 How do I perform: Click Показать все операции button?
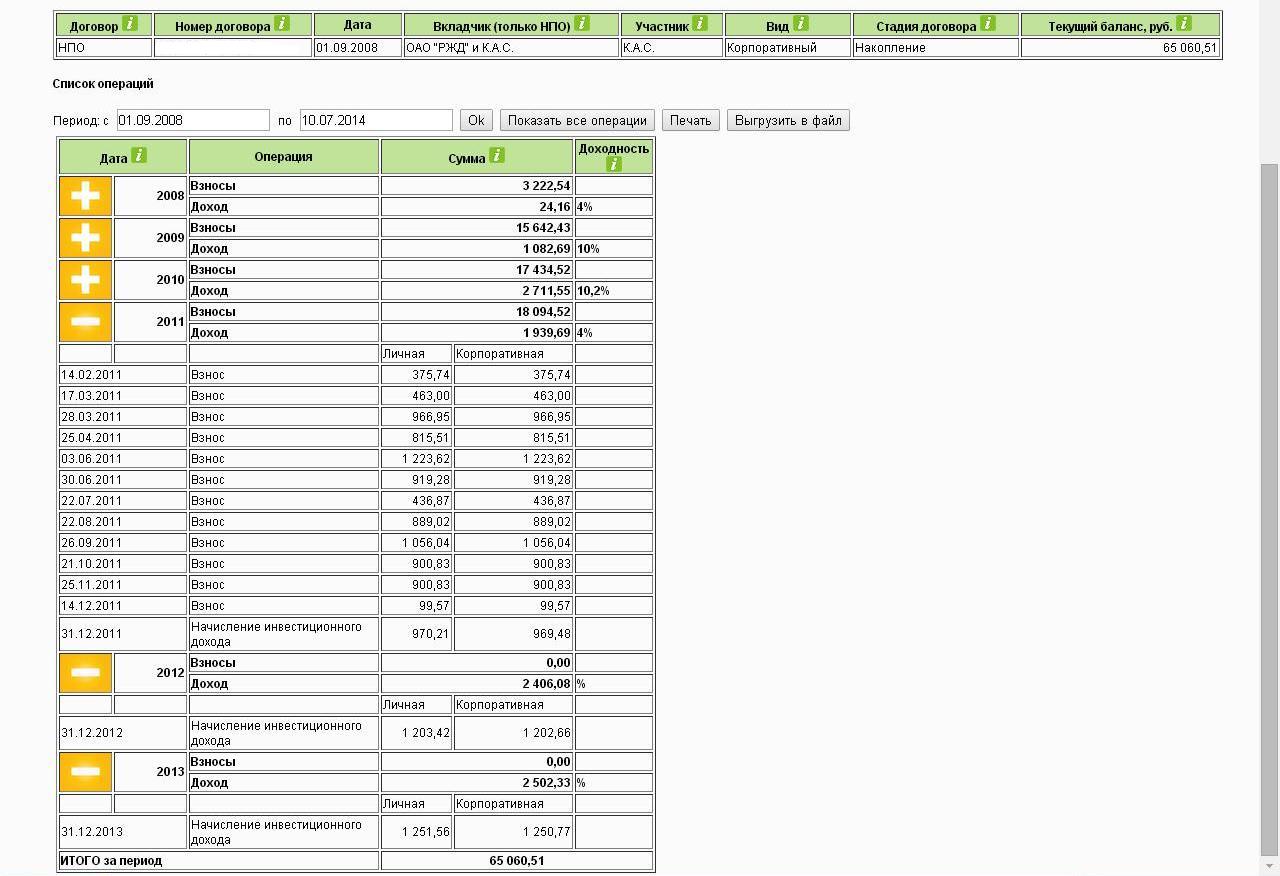[x=577, y=120]
